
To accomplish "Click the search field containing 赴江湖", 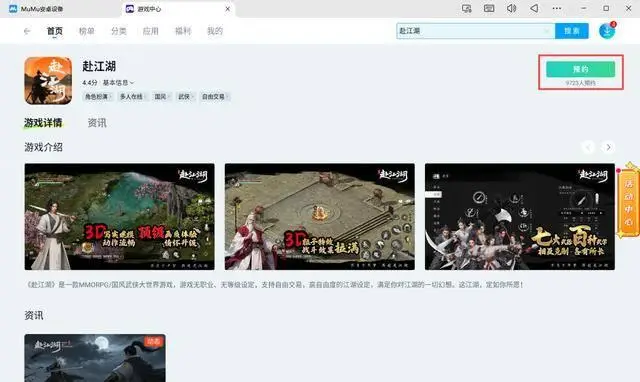I will click(476, 31).
